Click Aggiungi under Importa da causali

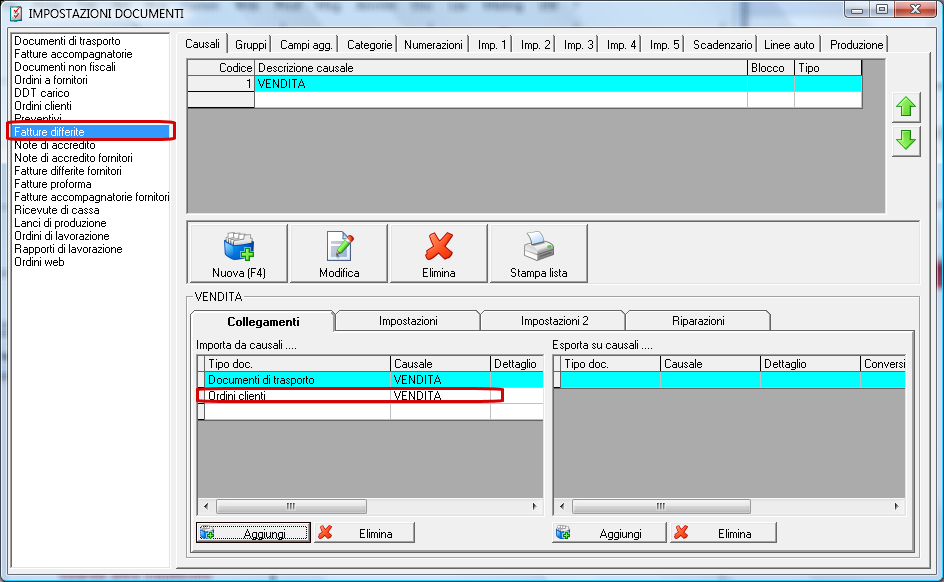coord(253,533)
